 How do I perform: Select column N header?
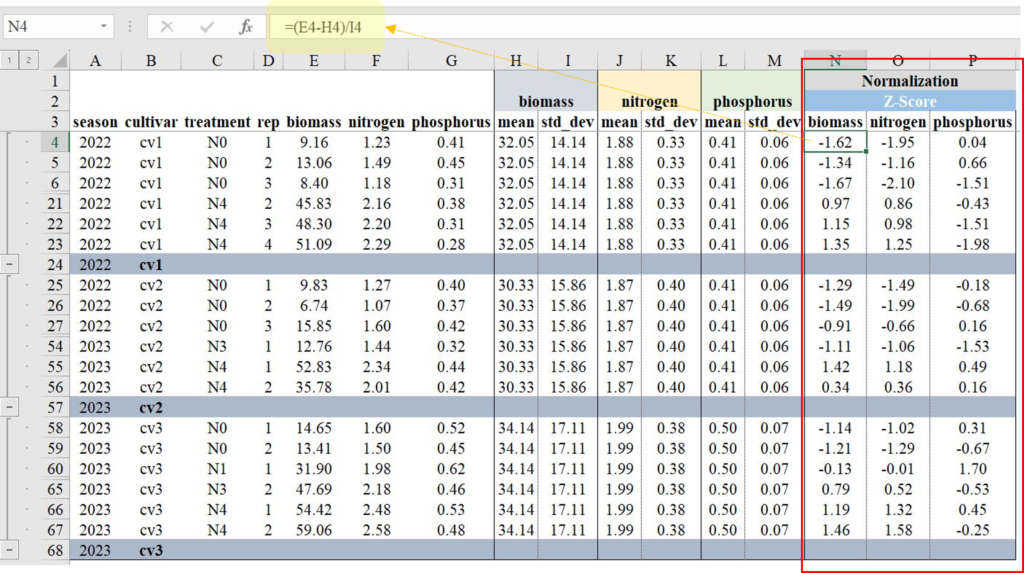[x=835, y=61]
